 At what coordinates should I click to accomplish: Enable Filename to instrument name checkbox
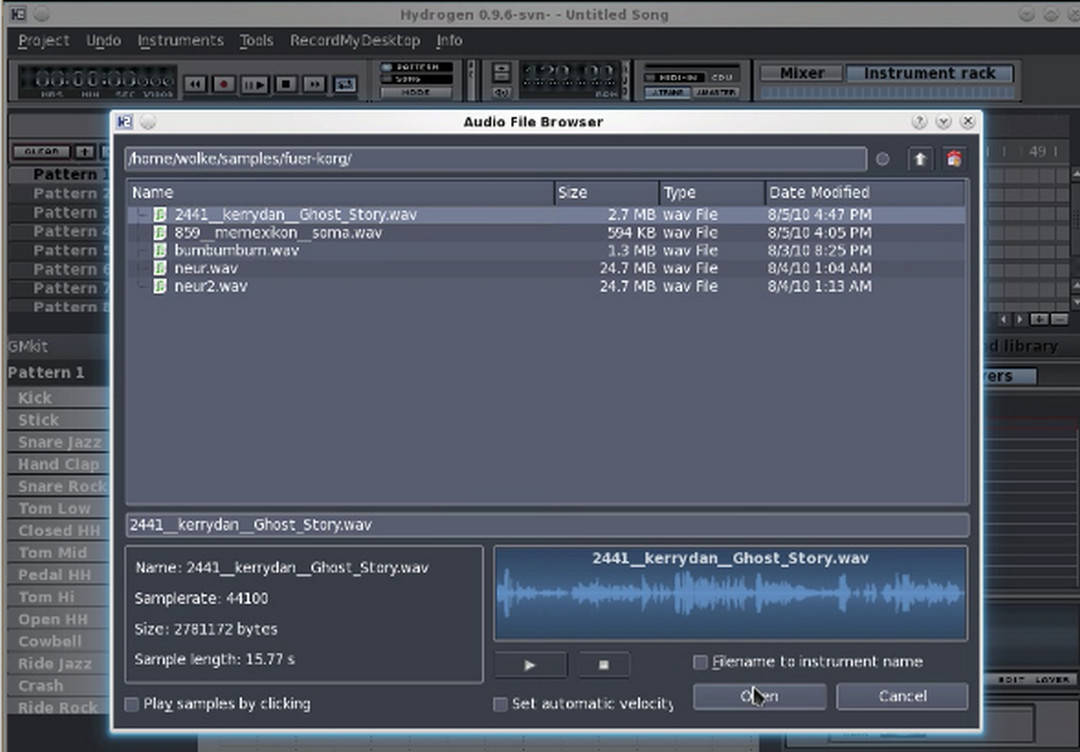click(x=700, y=662)
